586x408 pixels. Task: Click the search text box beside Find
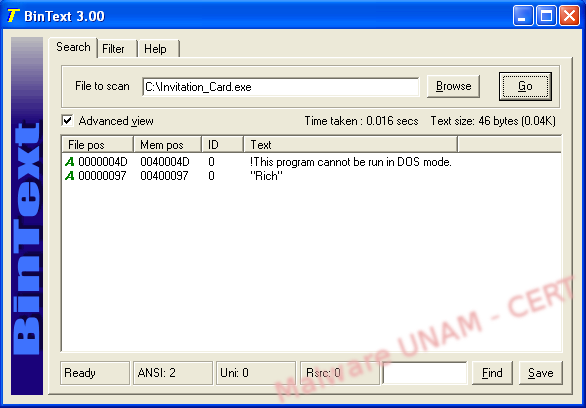425,373
